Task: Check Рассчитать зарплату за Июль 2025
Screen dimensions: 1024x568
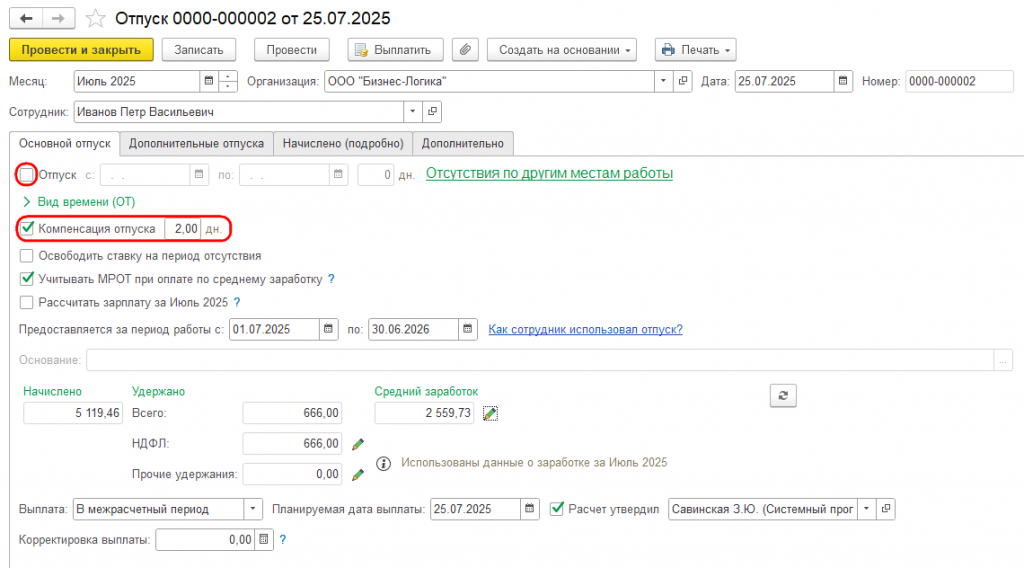Action: (27, 302)
